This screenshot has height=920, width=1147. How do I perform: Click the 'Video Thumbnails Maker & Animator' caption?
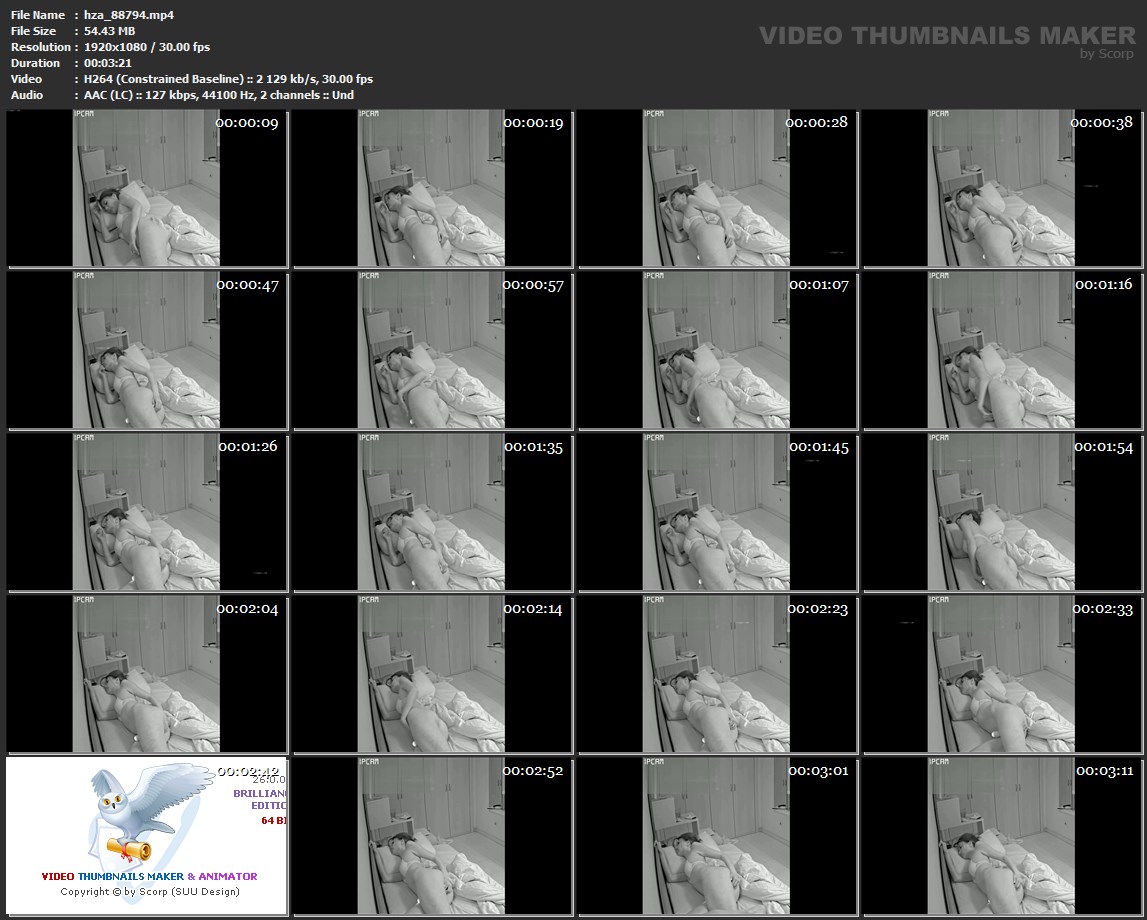pyautogui.click(x=149, y=876)
